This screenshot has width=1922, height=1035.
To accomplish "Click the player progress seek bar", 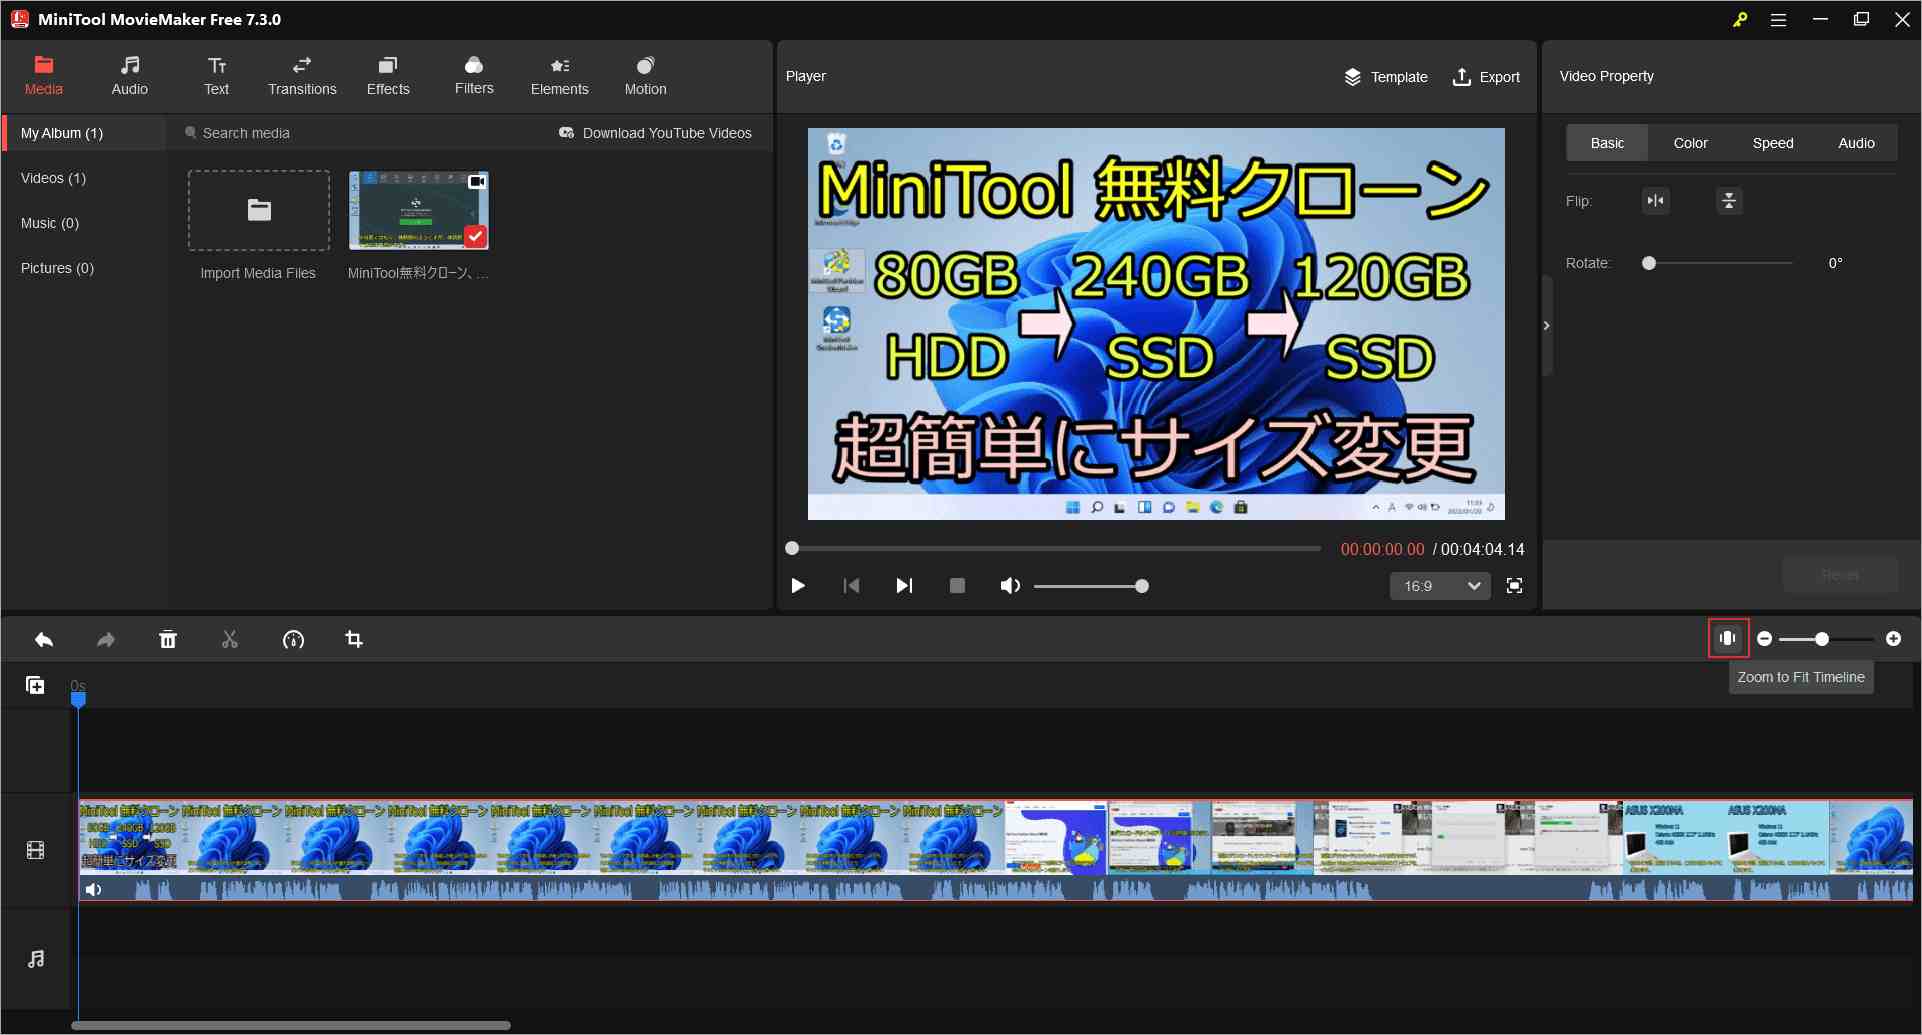I will pos(1054,548).
